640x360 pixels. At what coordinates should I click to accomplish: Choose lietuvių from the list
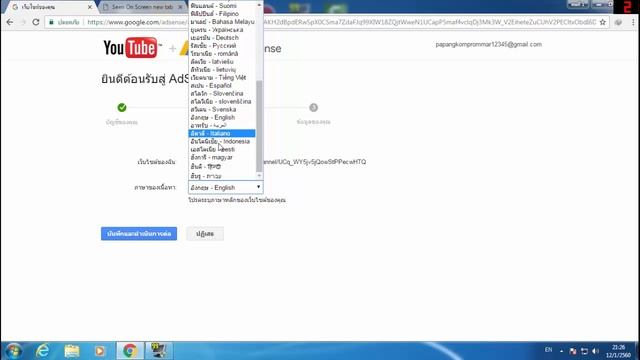[222, 69]
